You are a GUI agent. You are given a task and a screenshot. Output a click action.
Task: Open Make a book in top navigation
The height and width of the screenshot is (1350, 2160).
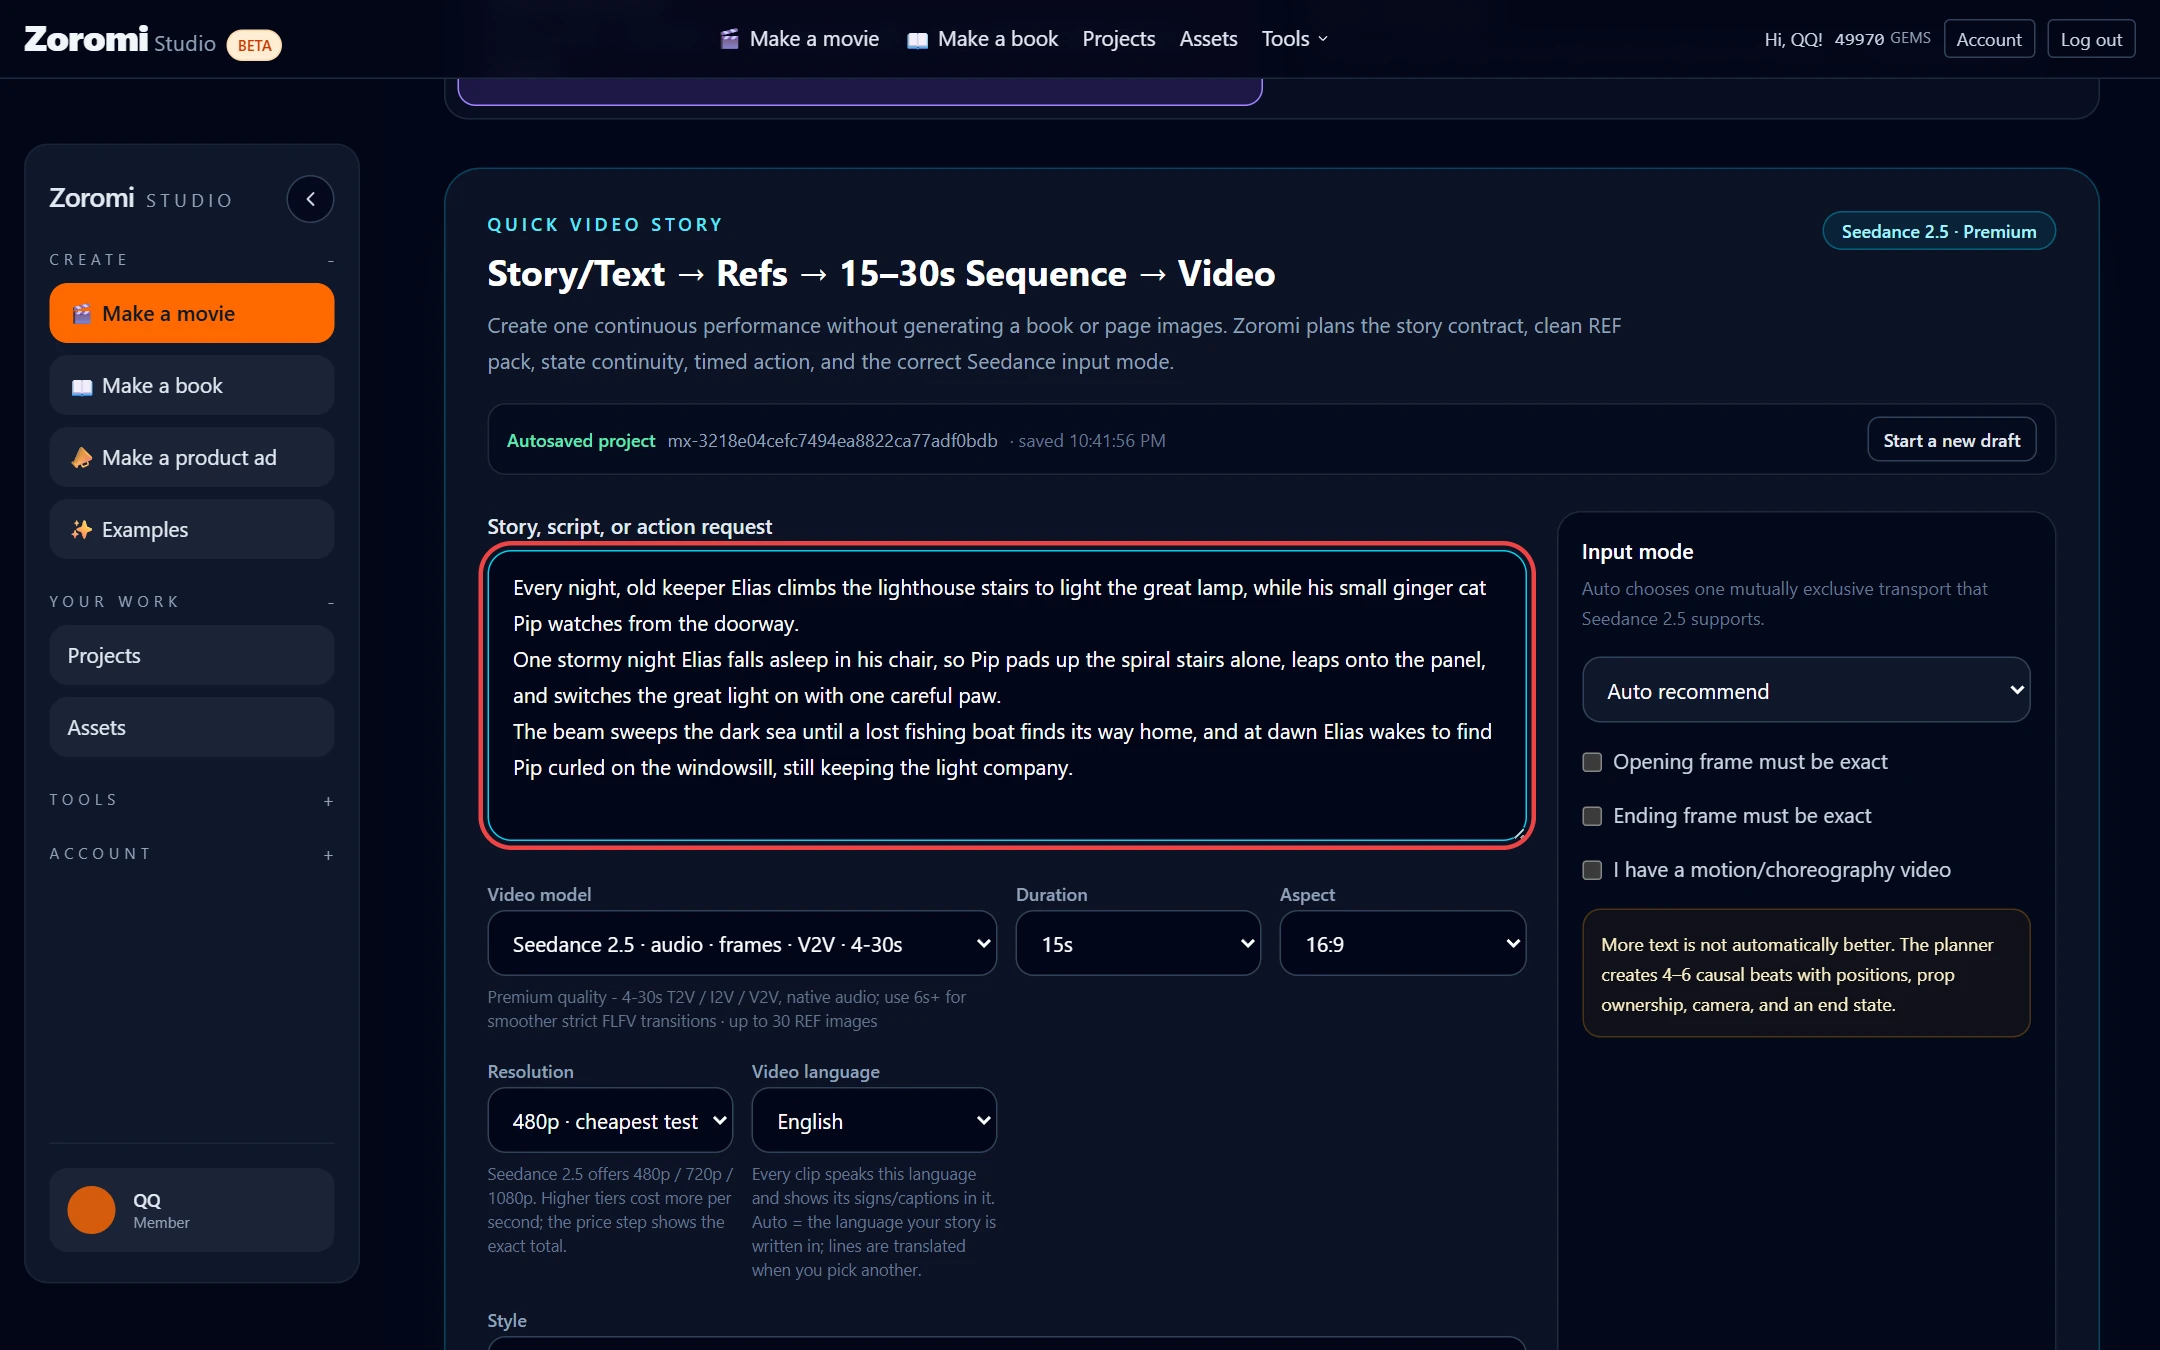tap(982, 39)
